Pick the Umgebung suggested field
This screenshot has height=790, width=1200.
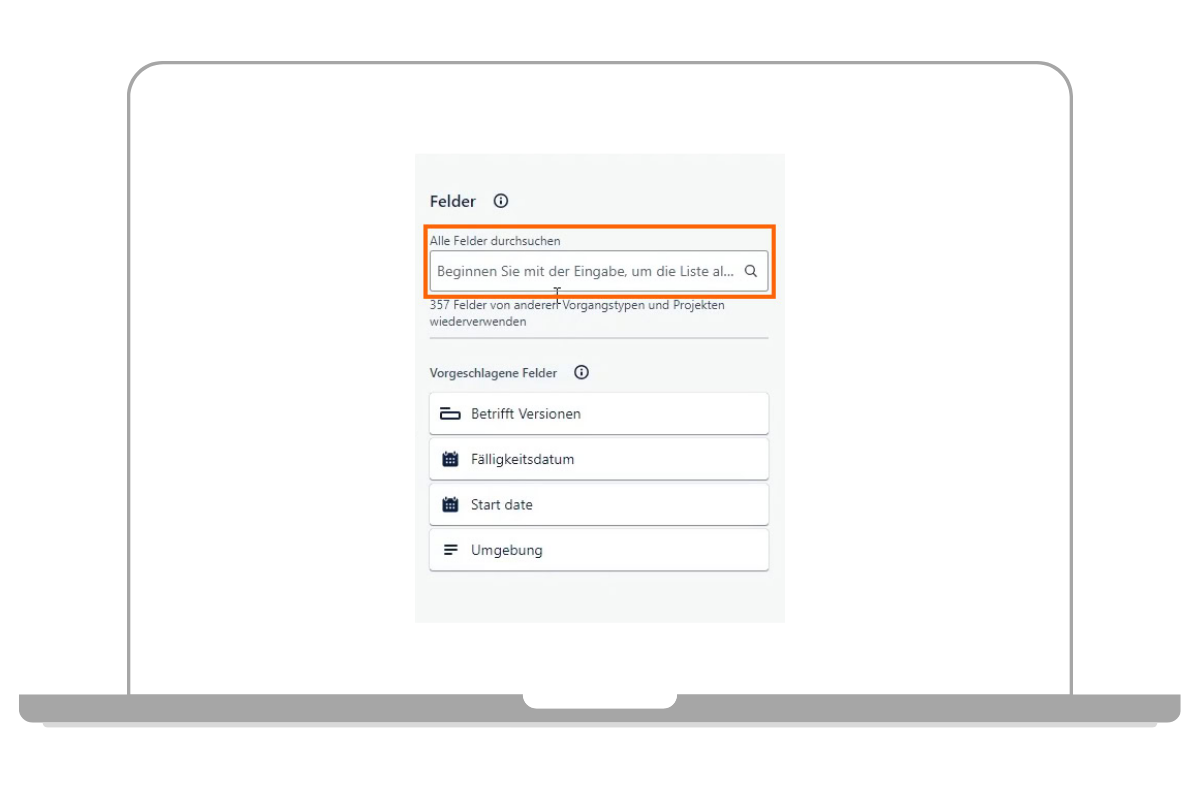click(600, 550)
